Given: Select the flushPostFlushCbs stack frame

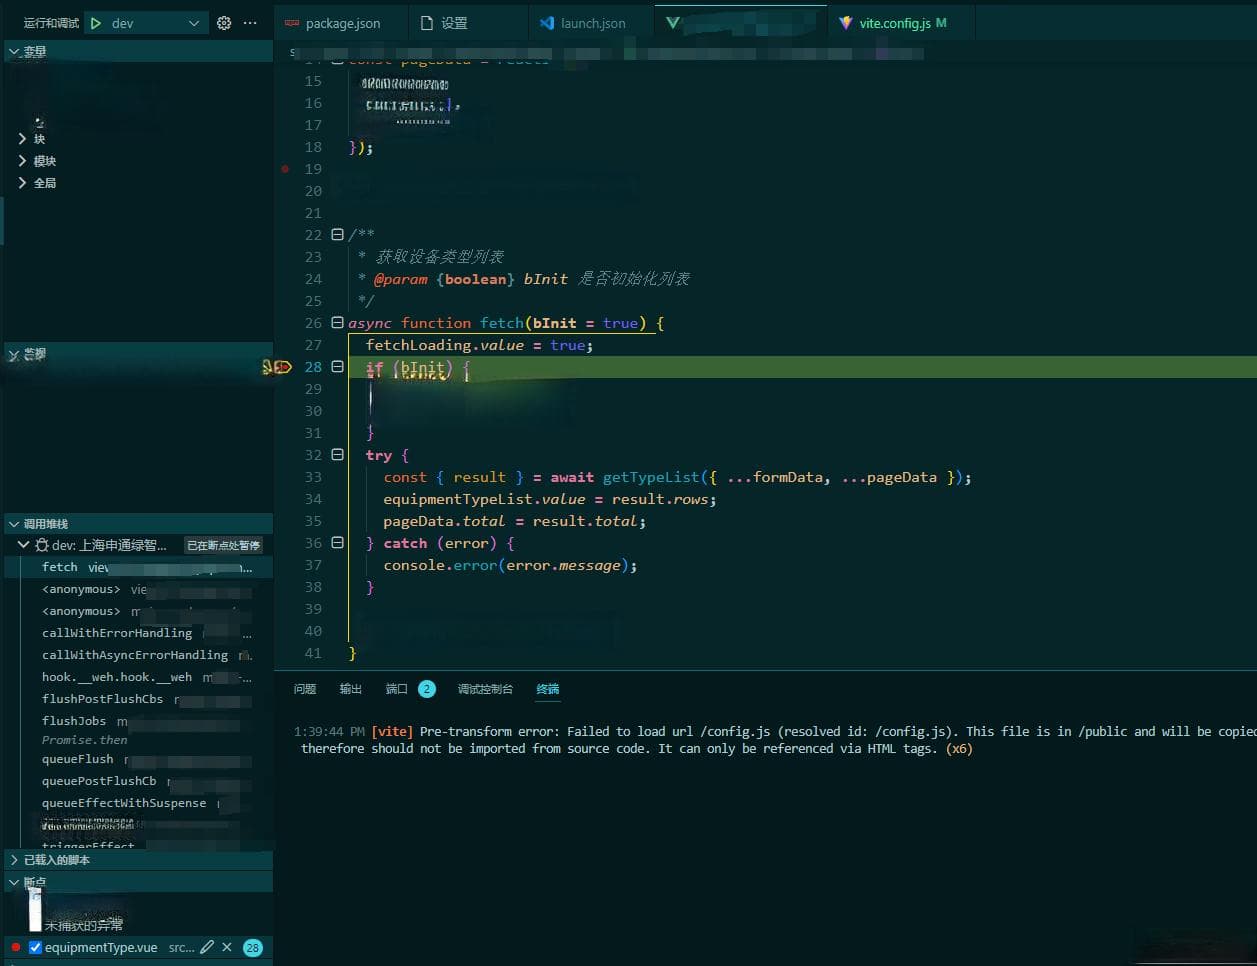Looking at the screenshot, I should click(x=138, y=699).
